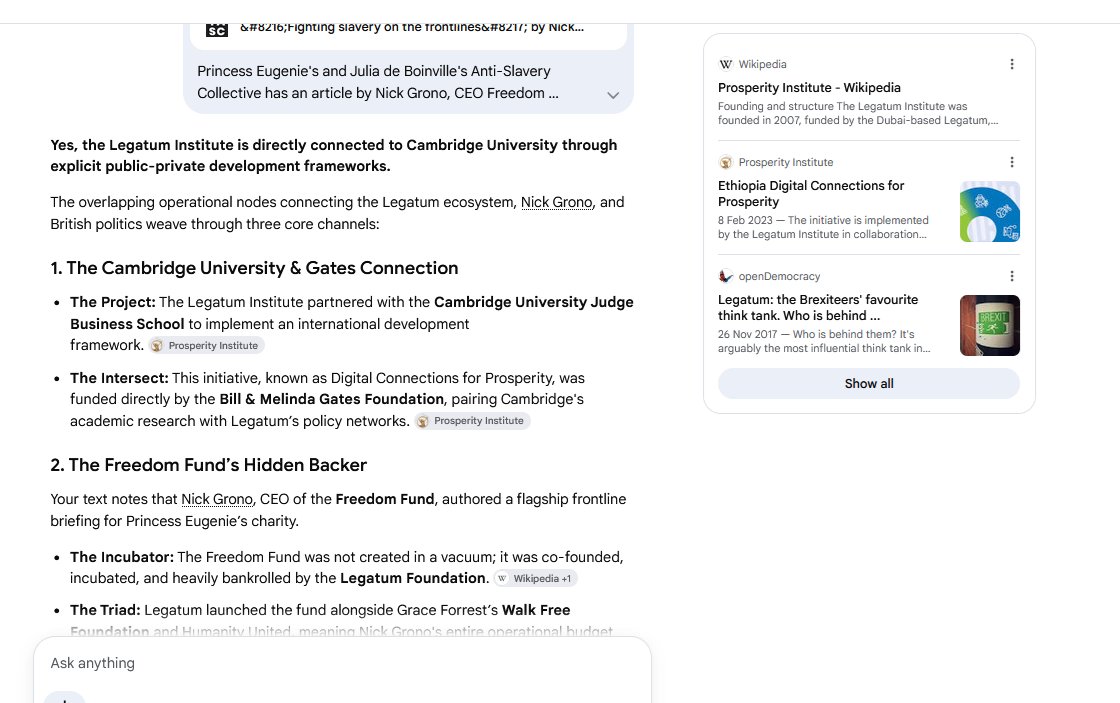Open Legatum: the Brexiteers' favourite think tank article
The image size is (1120, 703).
pyautogui.click(x=818, y=308)
